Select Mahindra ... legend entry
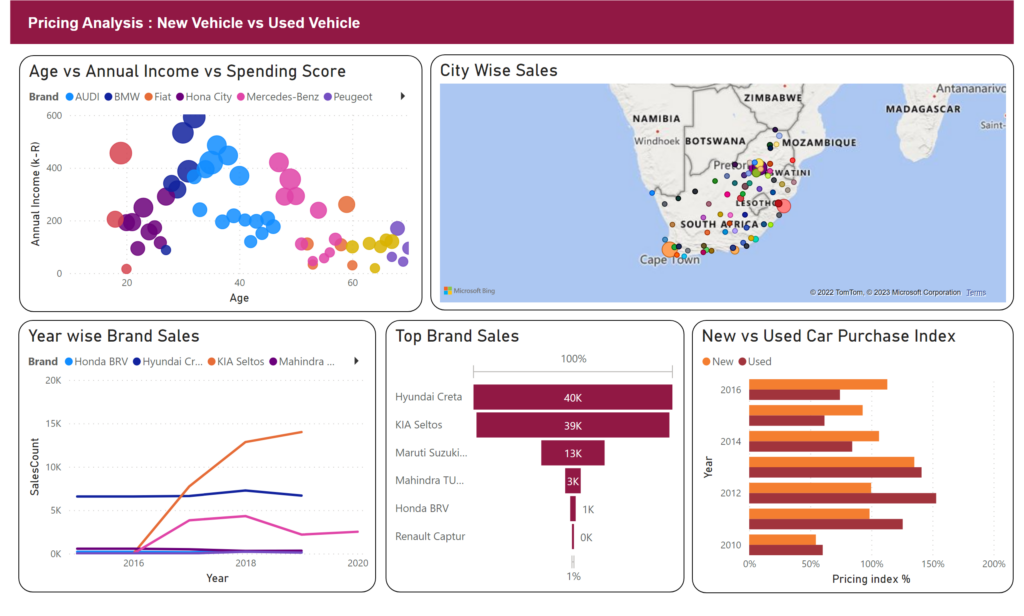This screenshot has height=616, width=1024. pos(302,361)
